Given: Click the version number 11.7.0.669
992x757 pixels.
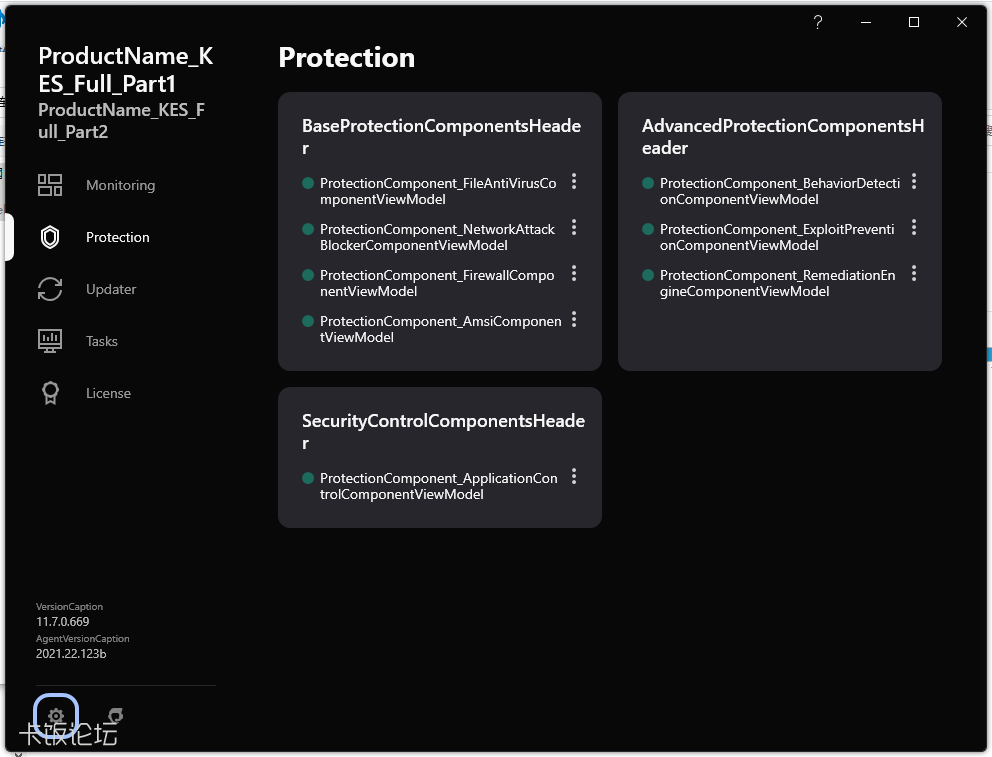Looking at the screenshot, I should [x=63, y=622].
